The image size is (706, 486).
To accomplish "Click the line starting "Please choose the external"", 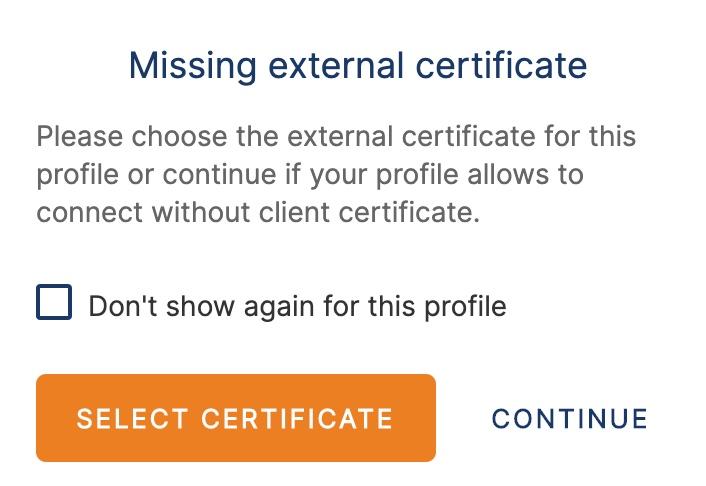I will click(x=336, y=136).
